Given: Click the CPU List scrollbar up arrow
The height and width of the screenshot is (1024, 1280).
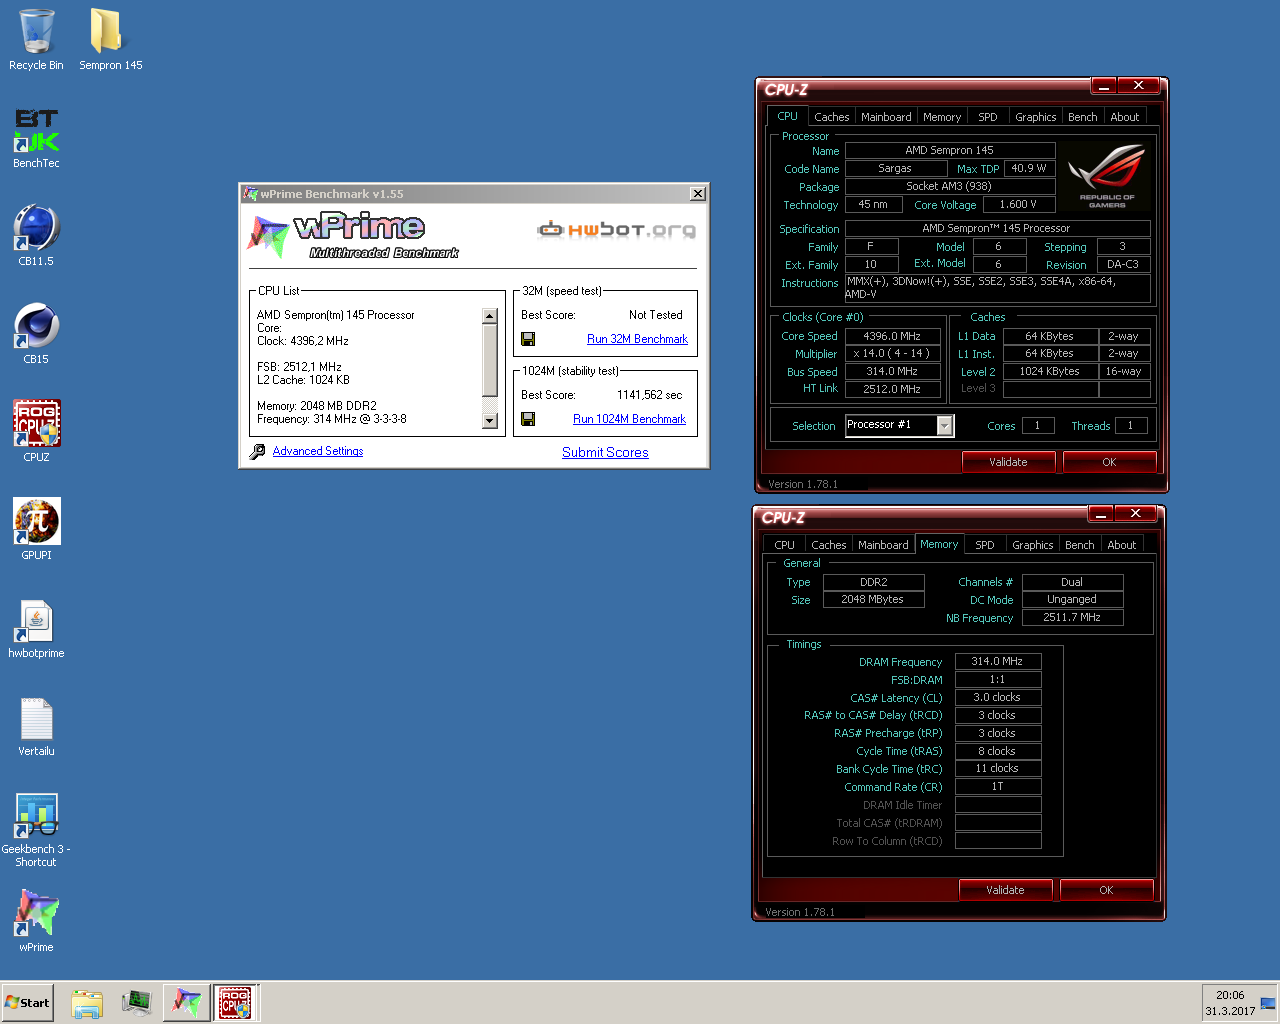Looking at the screenshot, I should 490,316.
